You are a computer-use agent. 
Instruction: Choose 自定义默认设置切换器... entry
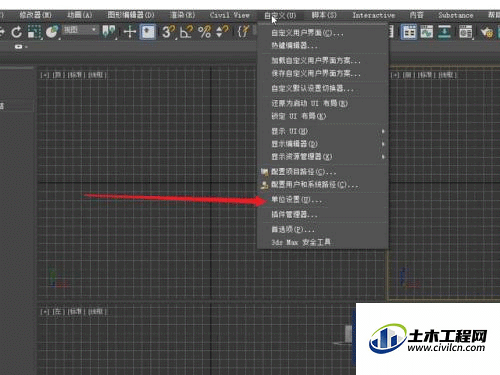(x=323, y=89)
